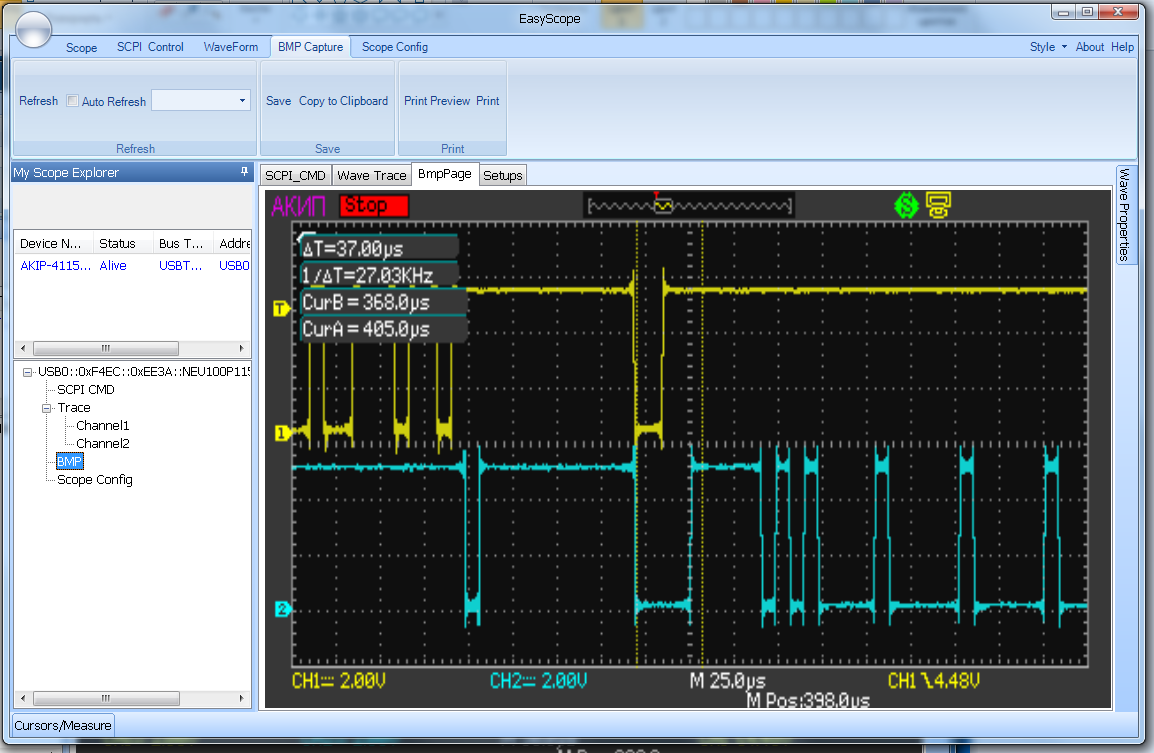Switch to the WaveForm ribbon tab
This screenshot has width=1154, height=753.
[230, 47]
